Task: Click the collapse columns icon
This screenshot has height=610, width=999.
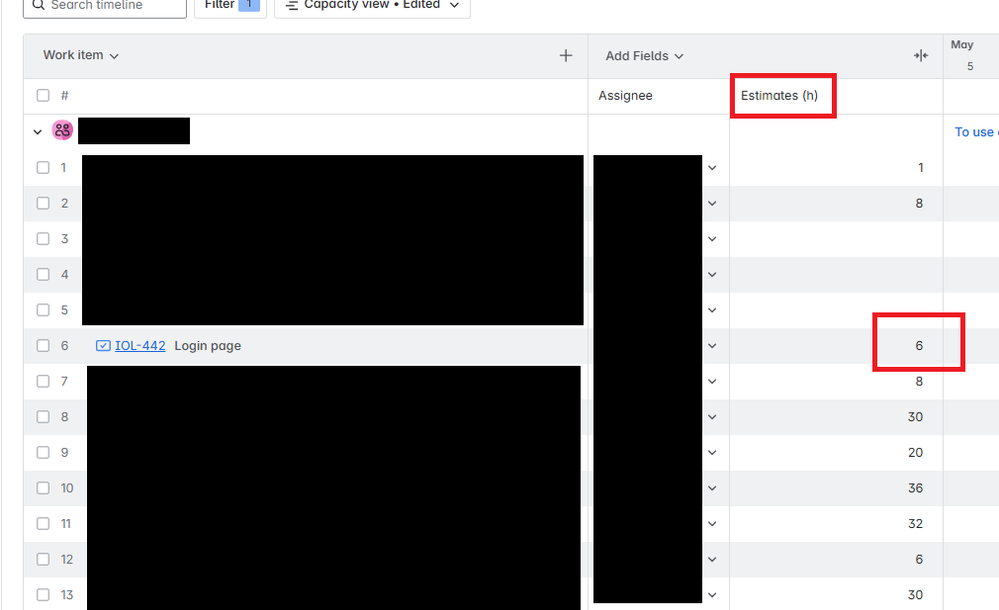Action: tap(921, 56)
